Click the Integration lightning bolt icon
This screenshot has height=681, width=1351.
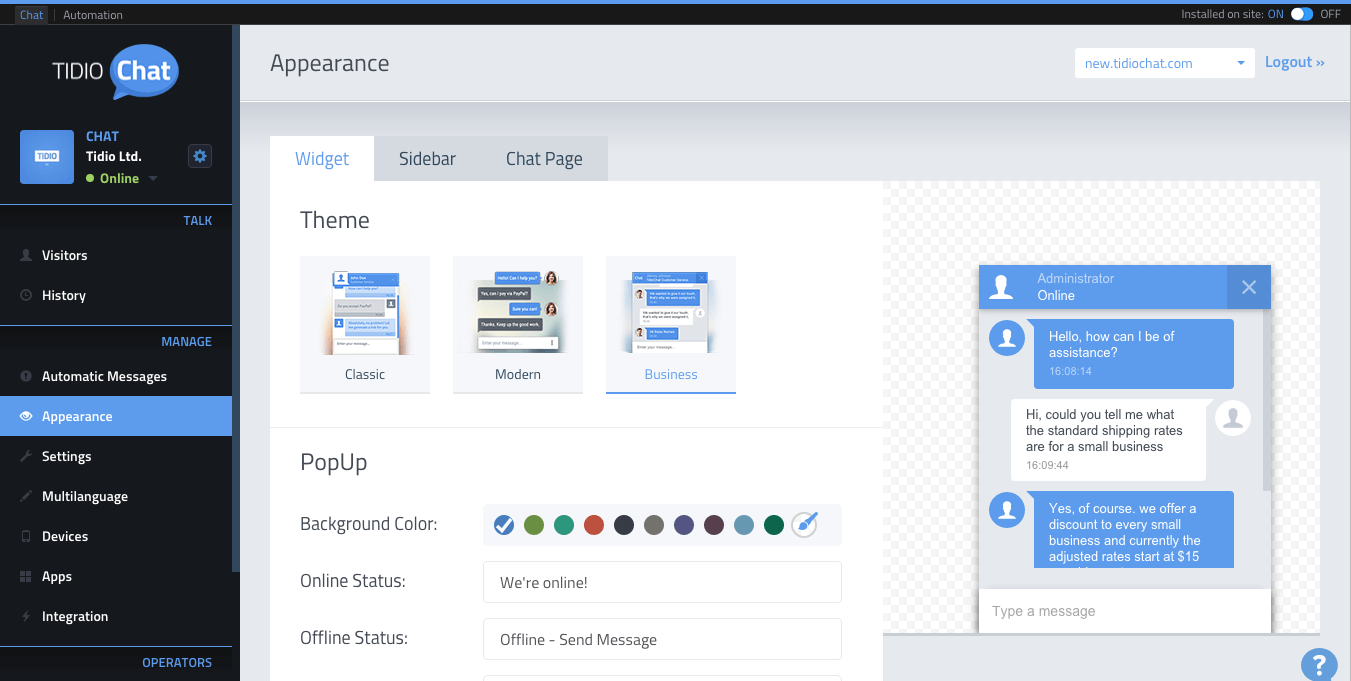[26, 617]
